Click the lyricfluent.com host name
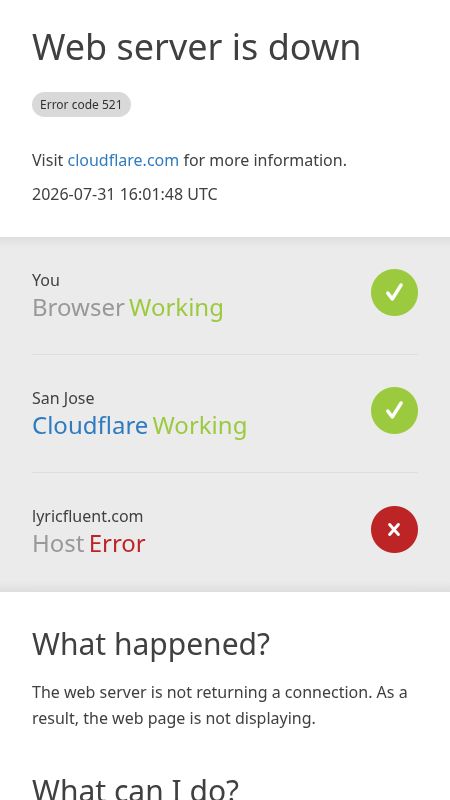450x800 pixels. coord(87,516)
